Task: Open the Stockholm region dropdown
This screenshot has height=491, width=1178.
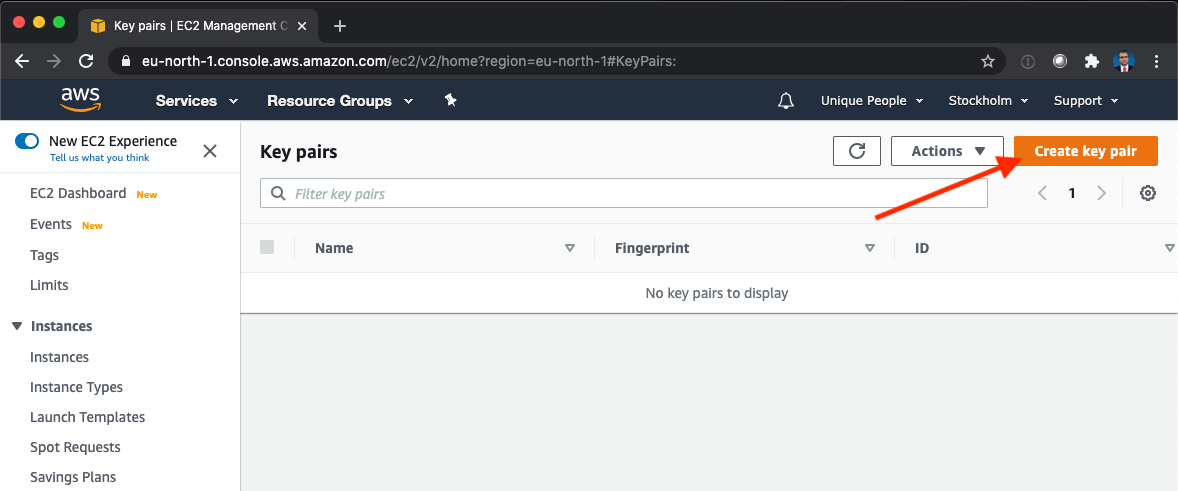Action: (x=988, y=101)
